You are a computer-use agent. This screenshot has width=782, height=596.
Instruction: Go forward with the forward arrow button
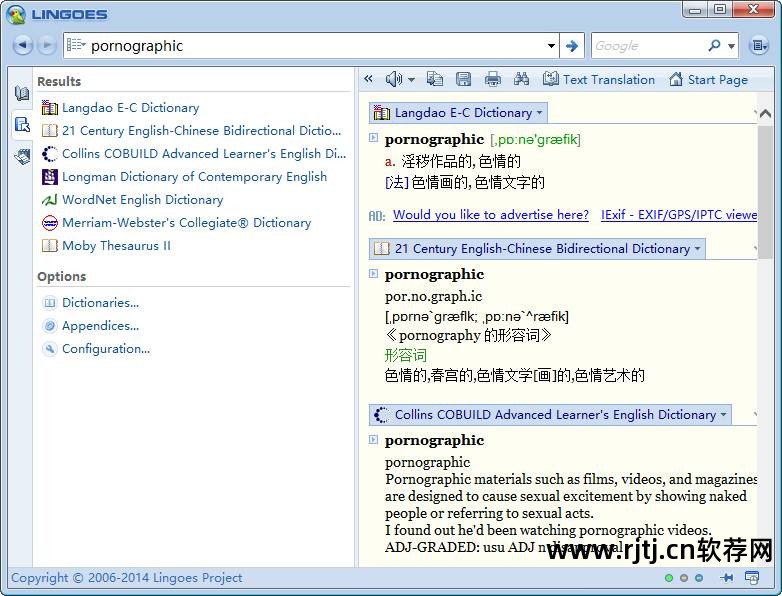(47, 45)
